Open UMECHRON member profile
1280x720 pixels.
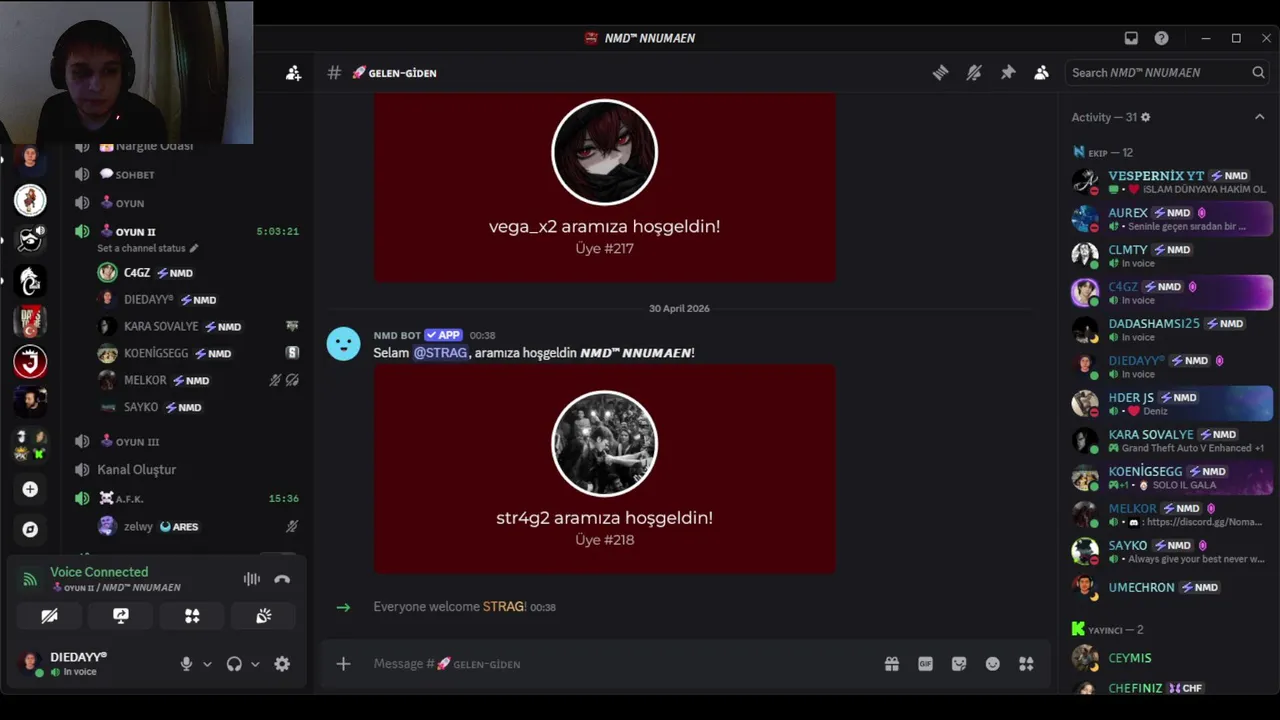pos(1169,587)
